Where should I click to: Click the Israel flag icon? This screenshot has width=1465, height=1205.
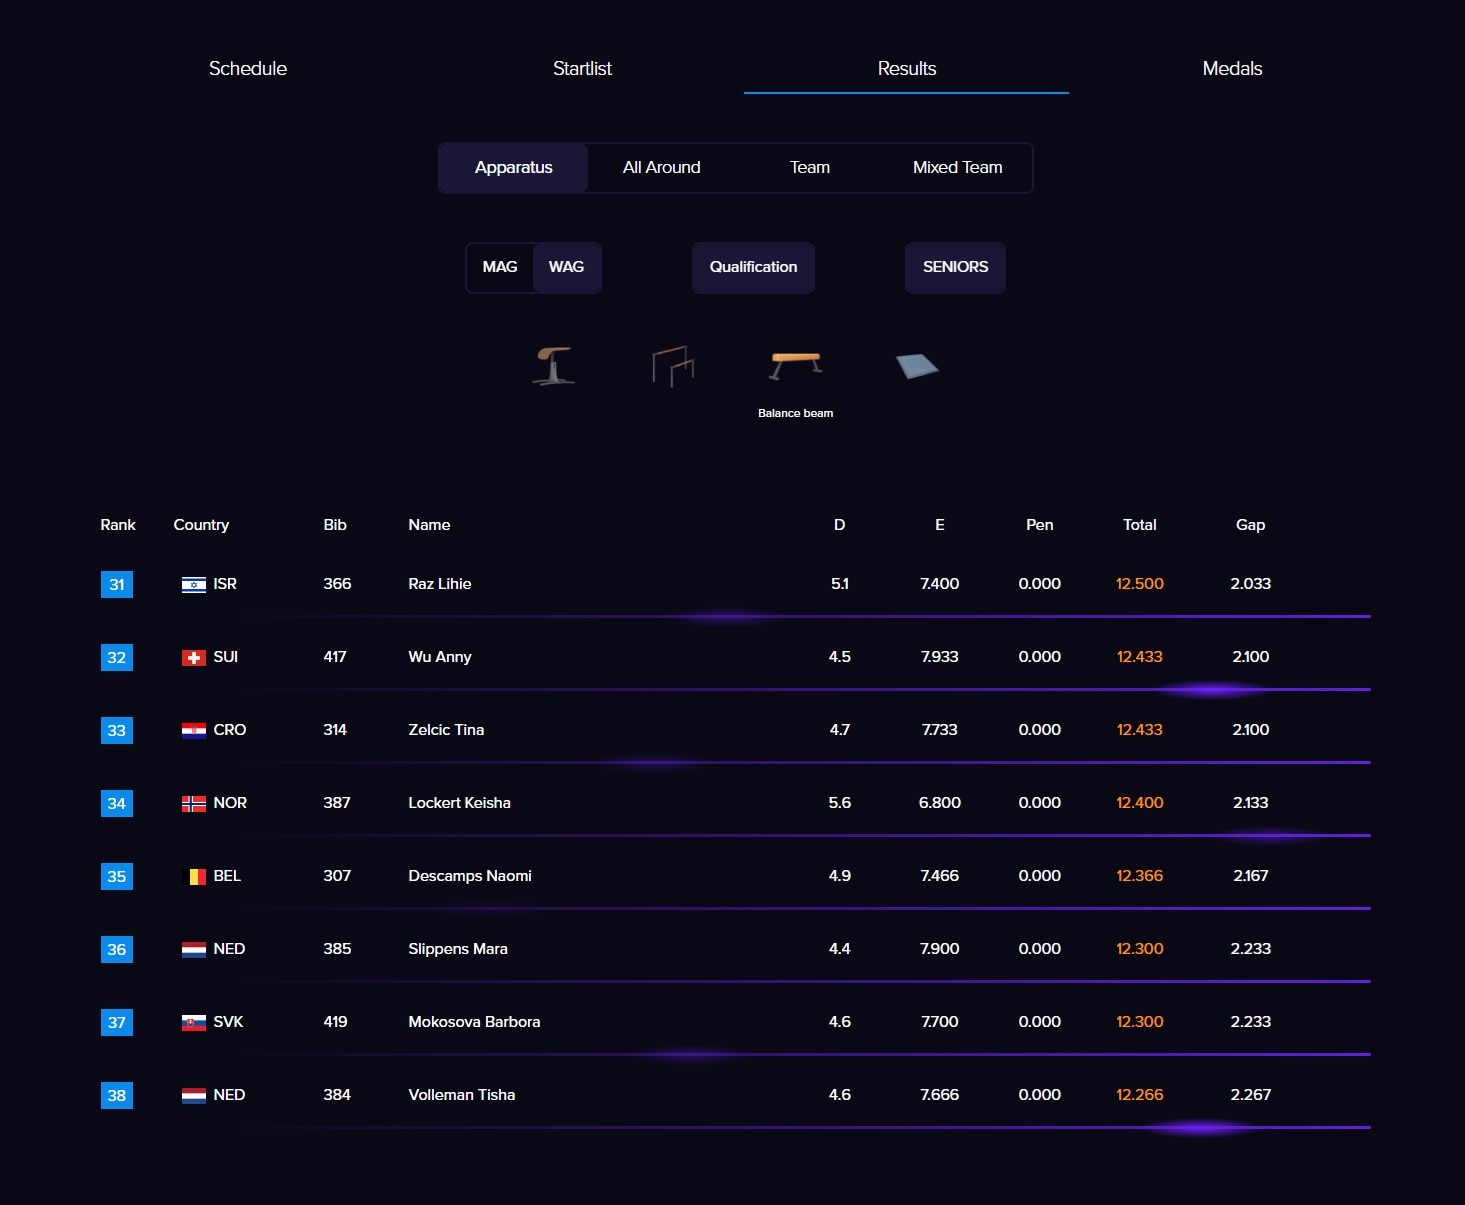coord(194,585)
